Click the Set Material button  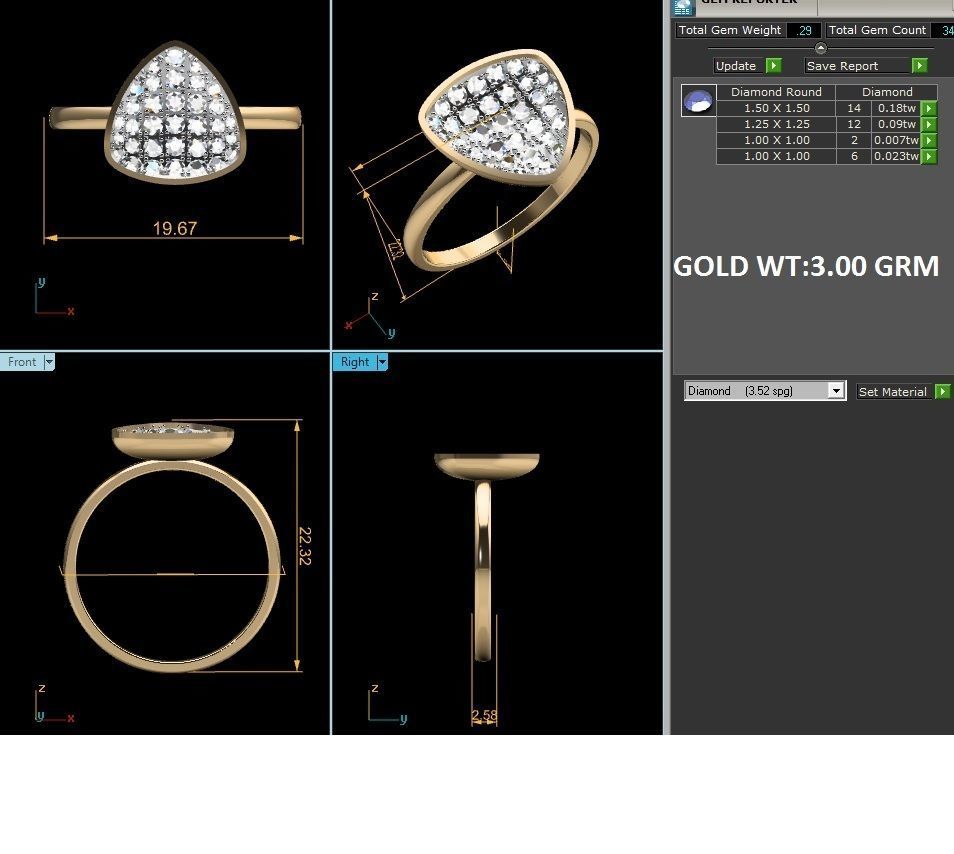click(893, 392)
